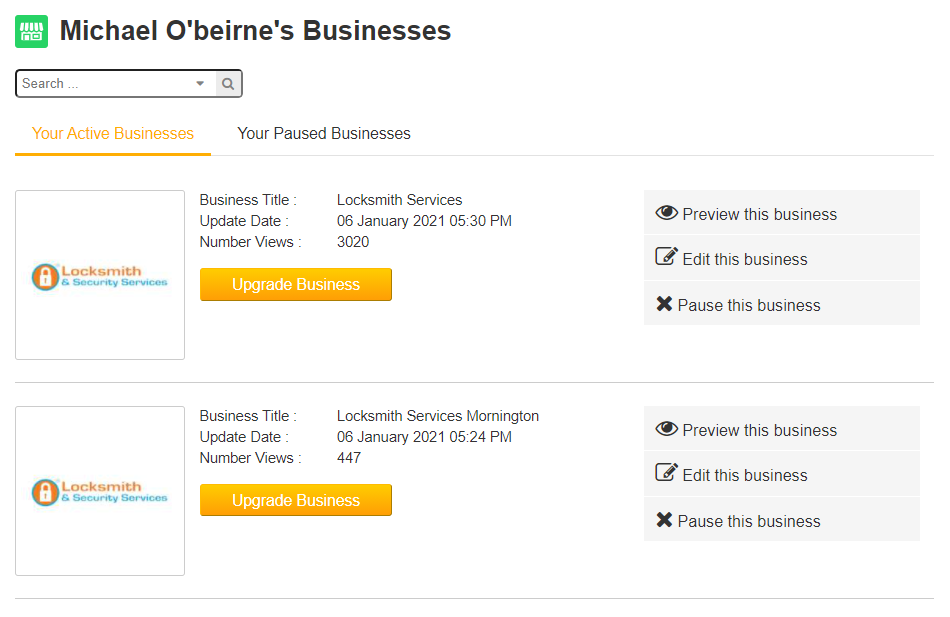The image size is (950, 617).
Task: Open the Locksmith Services Mornington logo thumbnail
Action: pos(100,491)
